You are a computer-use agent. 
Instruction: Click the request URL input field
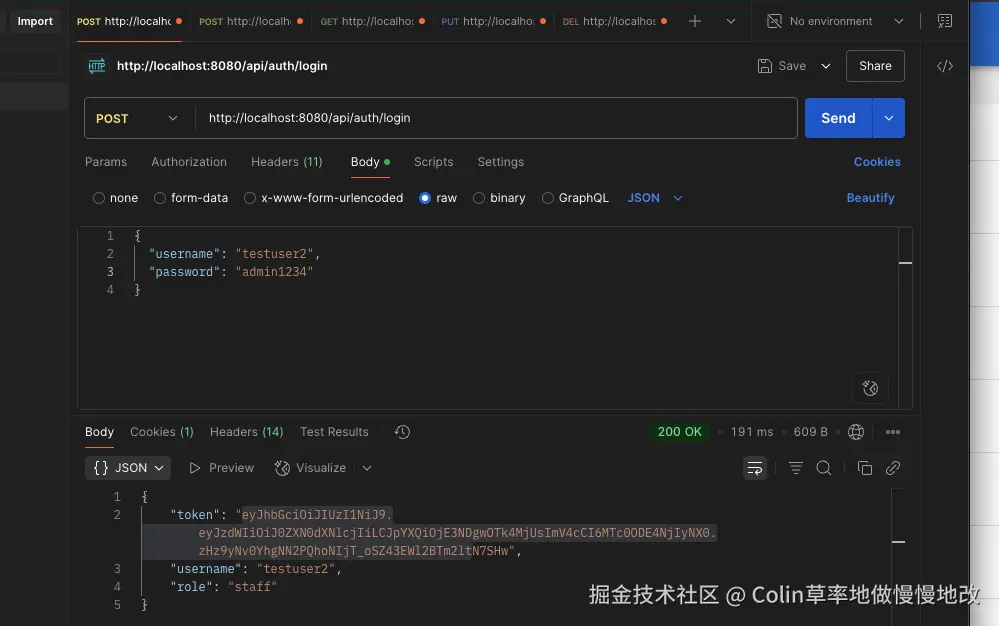(496, 118)
